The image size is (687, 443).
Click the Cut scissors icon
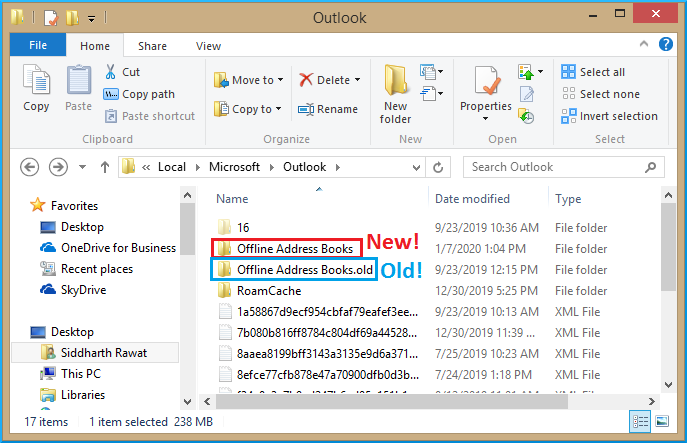pos(110,72)
